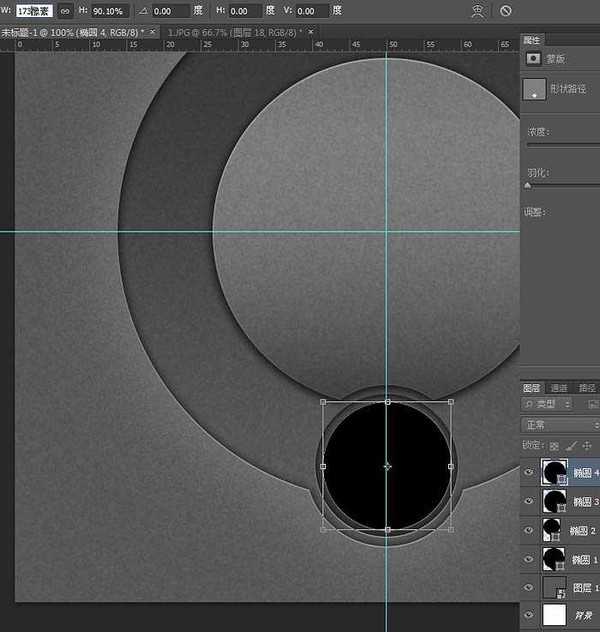Switch to the 通道 (Channels) tab
The height and width of the screenshot is (632, 600).
[559, 388]
